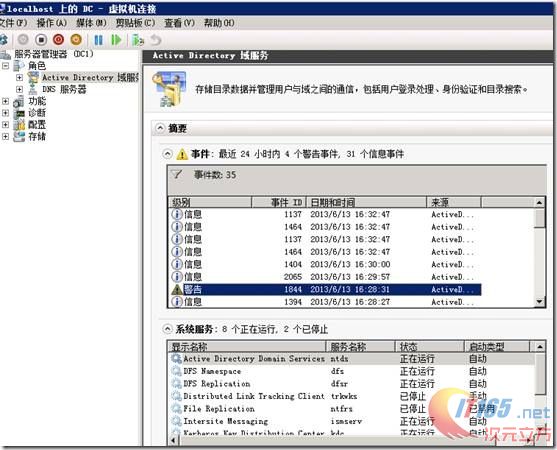
Task: Click the 诊断 diagnostics icon in the tree
Action: 19,113
